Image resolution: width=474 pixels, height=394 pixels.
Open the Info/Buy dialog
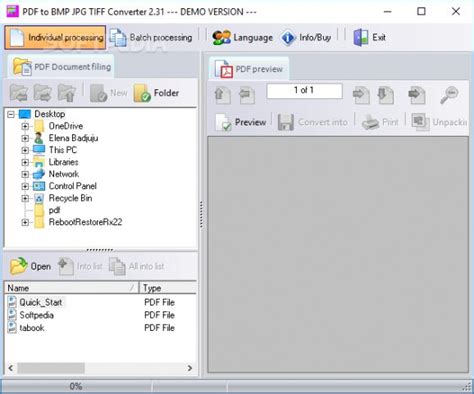pos(306,37)
